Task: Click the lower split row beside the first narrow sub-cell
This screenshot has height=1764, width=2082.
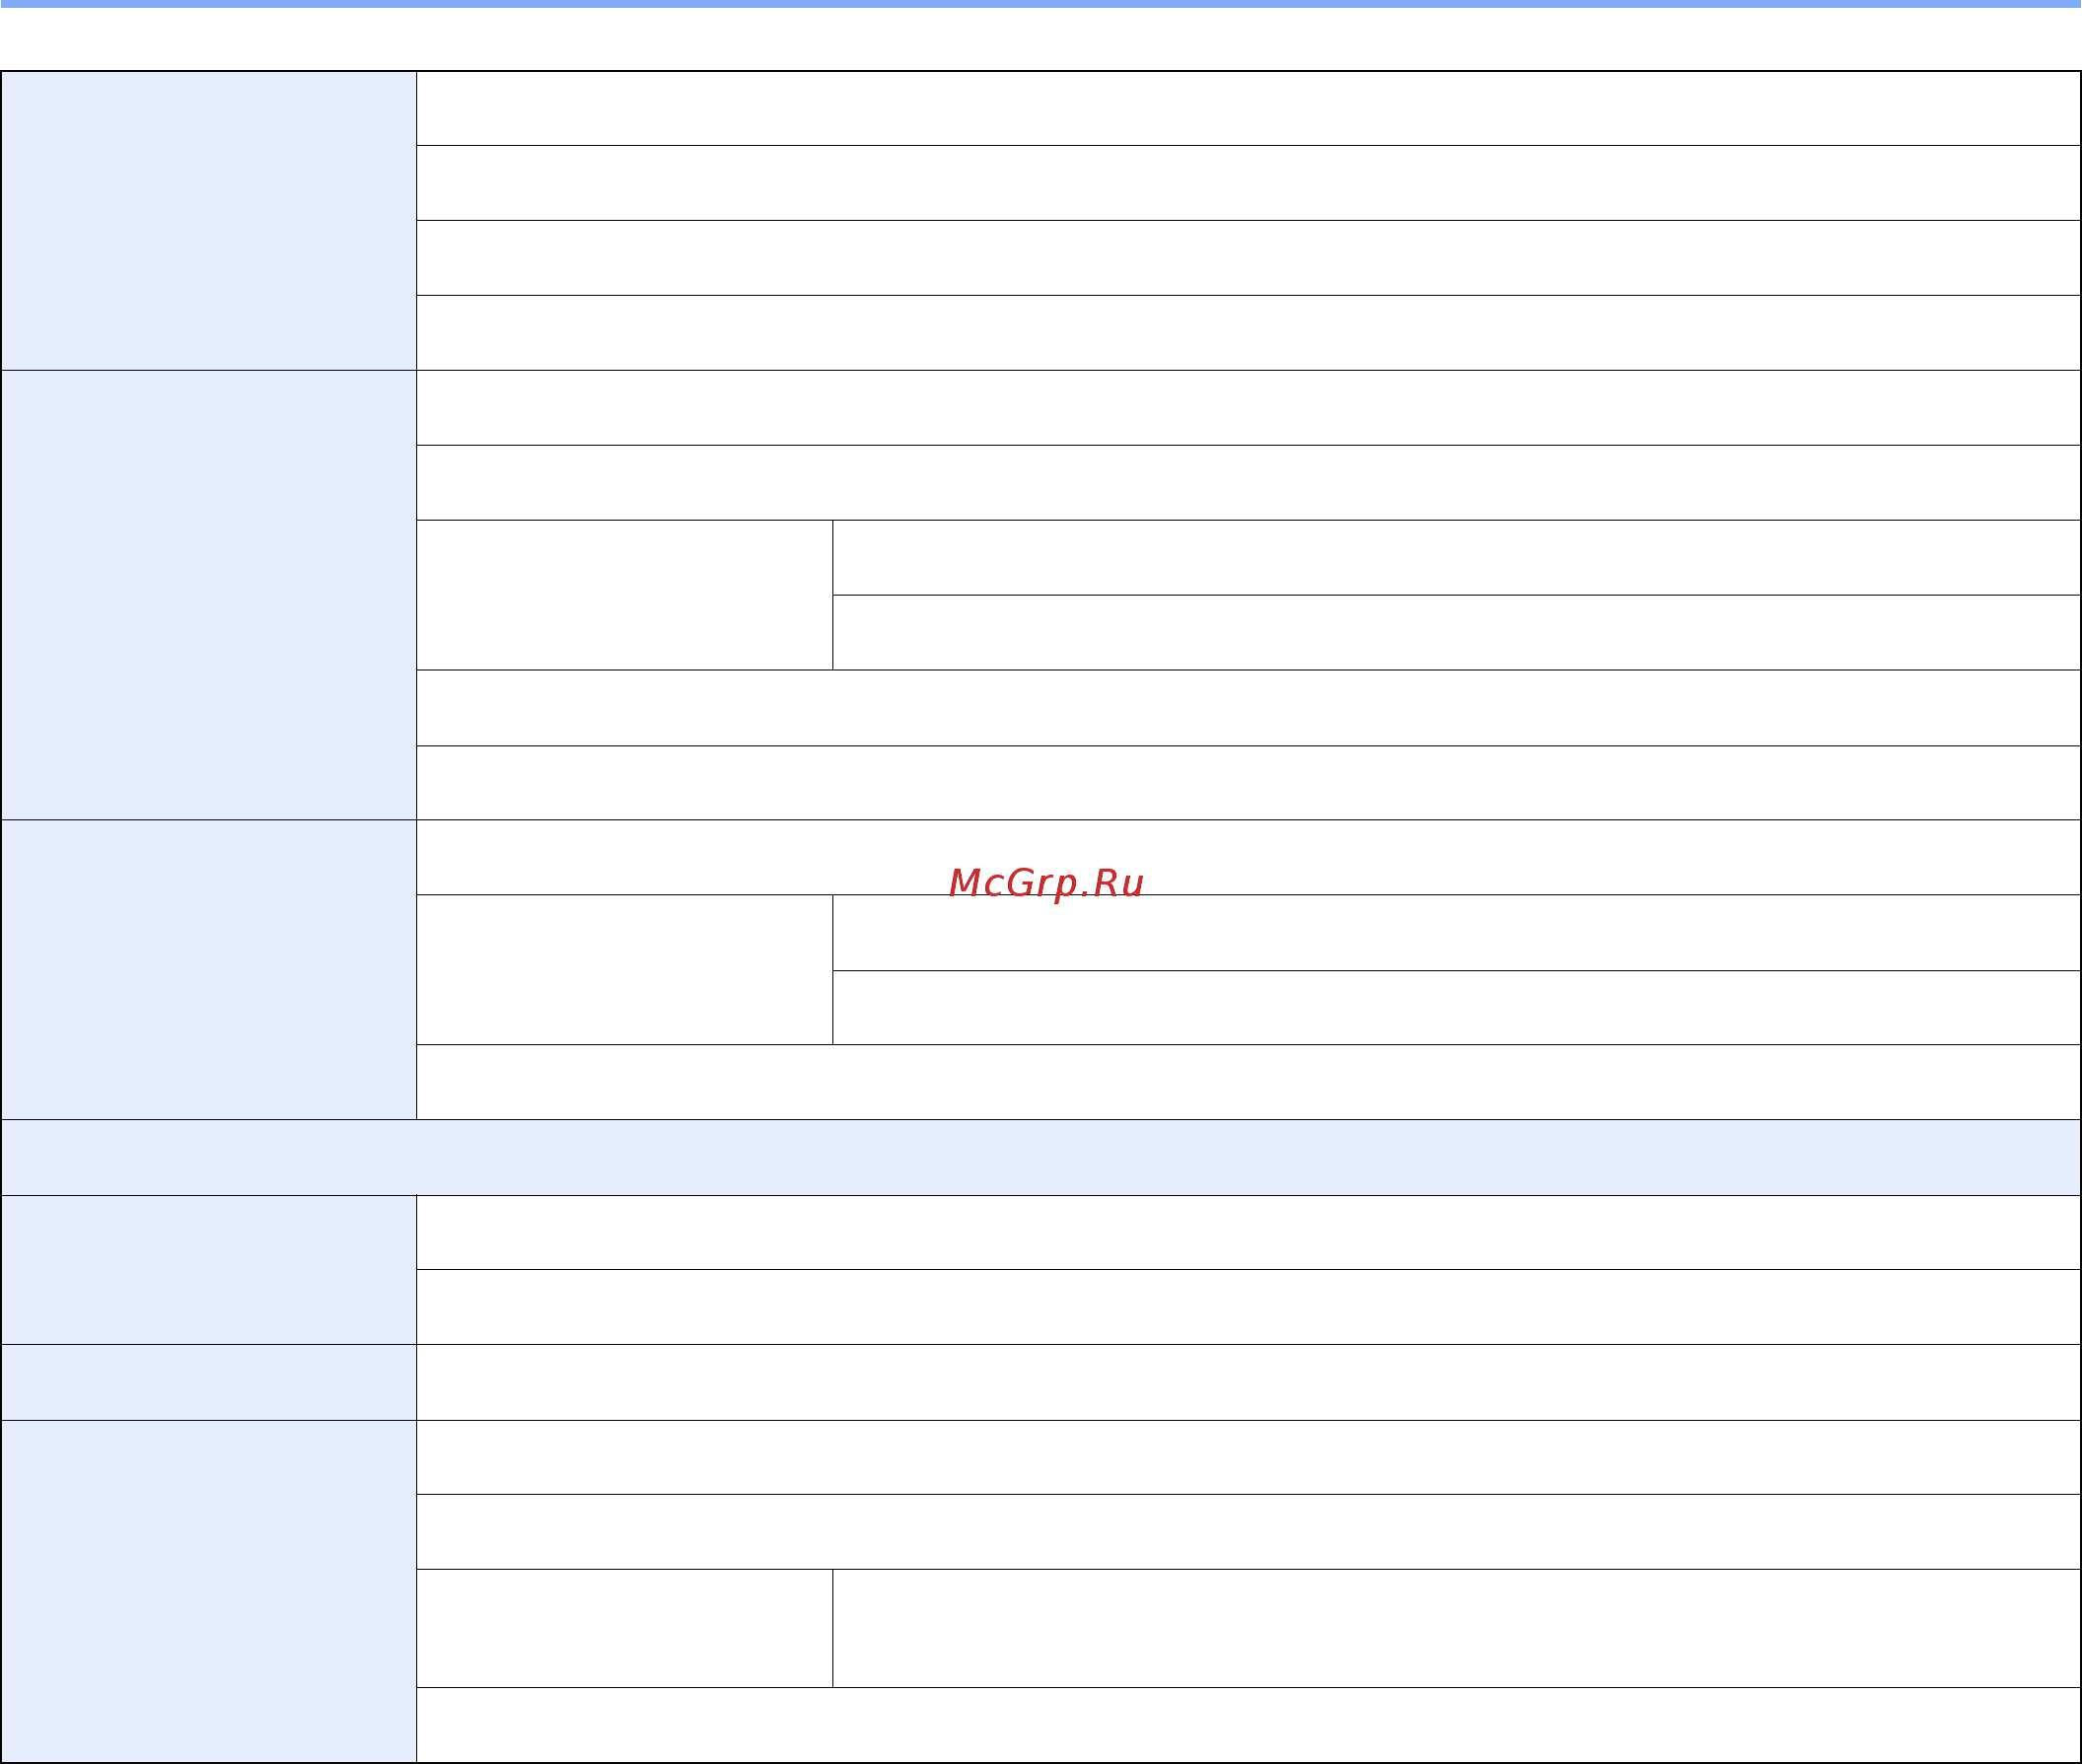Action: click(x=1456, y=633)
